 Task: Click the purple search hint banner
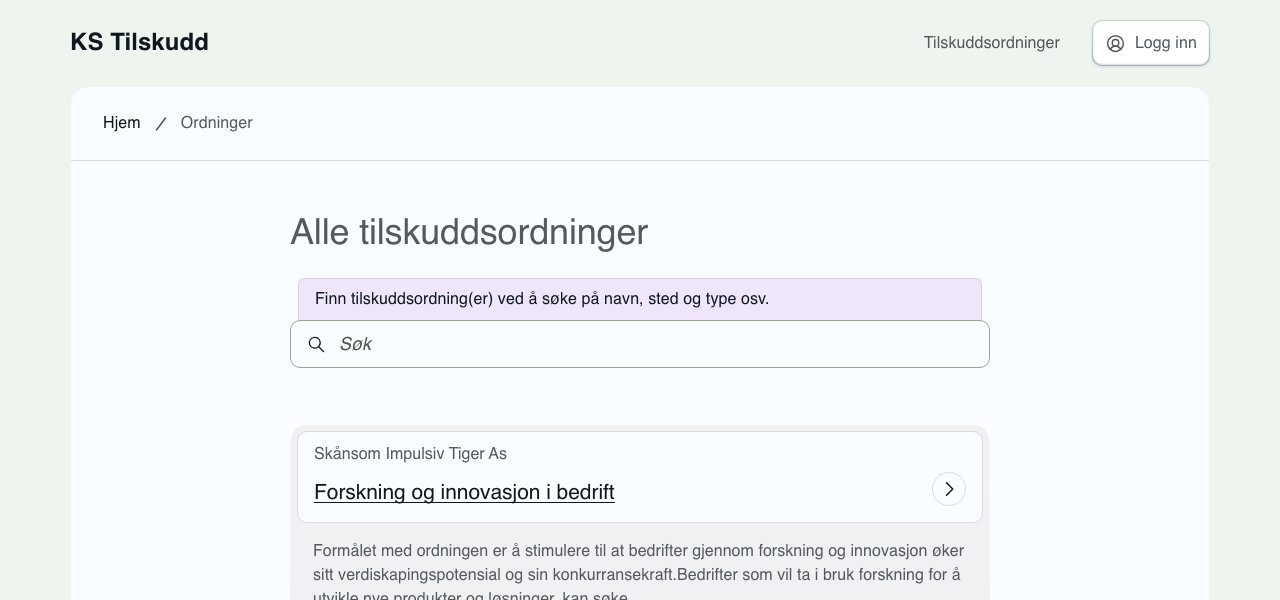[640, 299]
